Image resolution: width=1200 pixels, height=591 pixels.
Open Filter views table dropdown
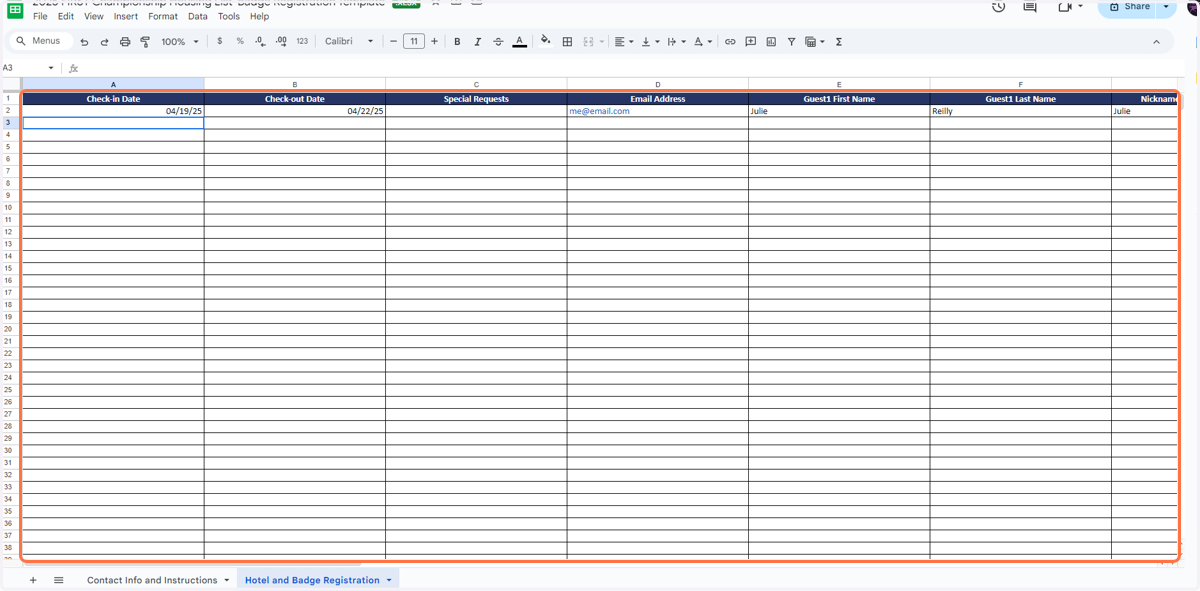(x=815, y=41)
